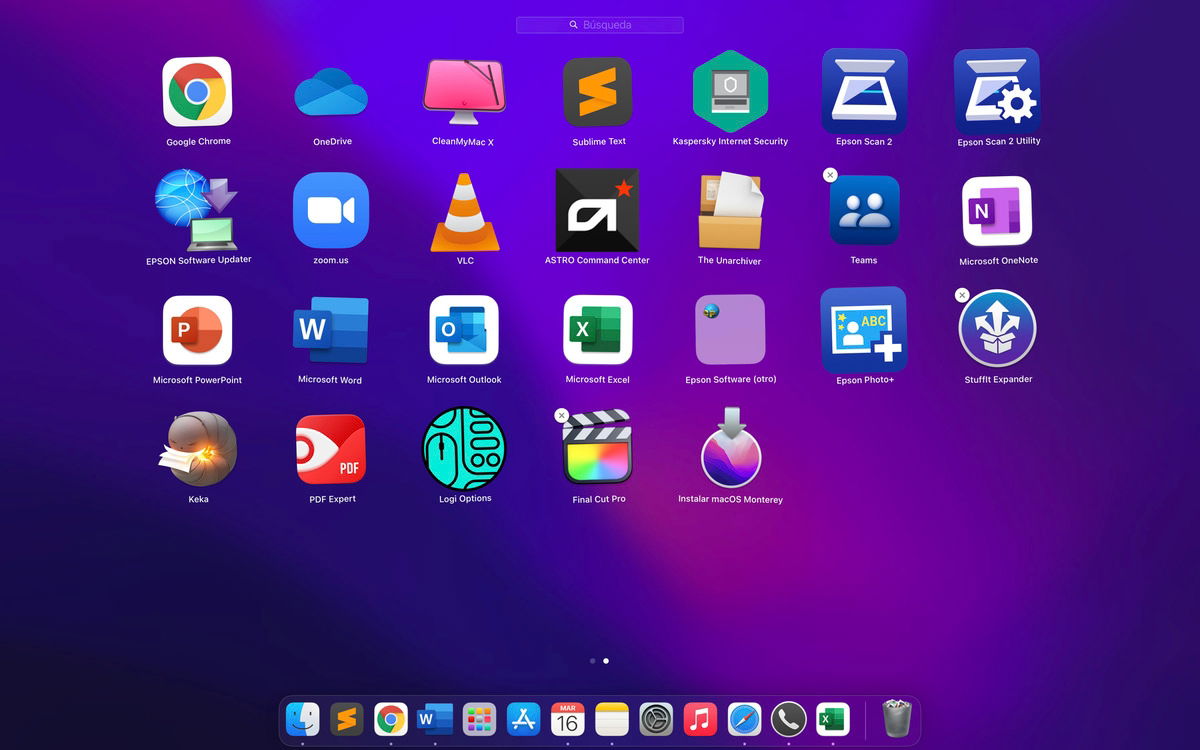The height and width of the screenshot is (750, 1200).
Task: Delete StuffIt Expander with its X badge
Action: 962,295
